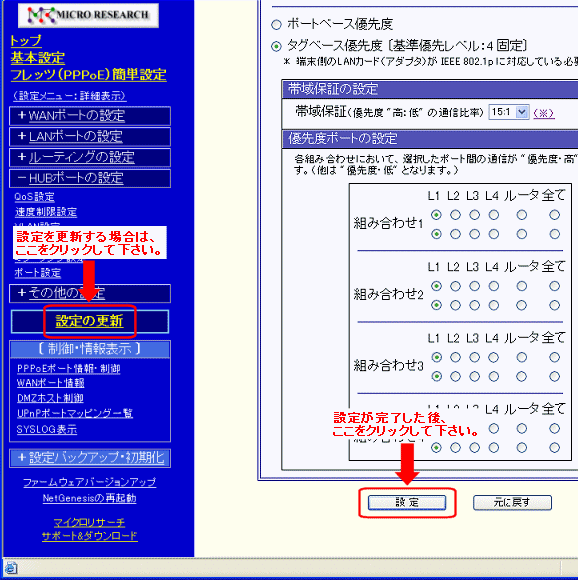The height and width of the screenshot is (580, 578).
Task: Expand the LANポートの設定 menu
Action: pos(90,136)
